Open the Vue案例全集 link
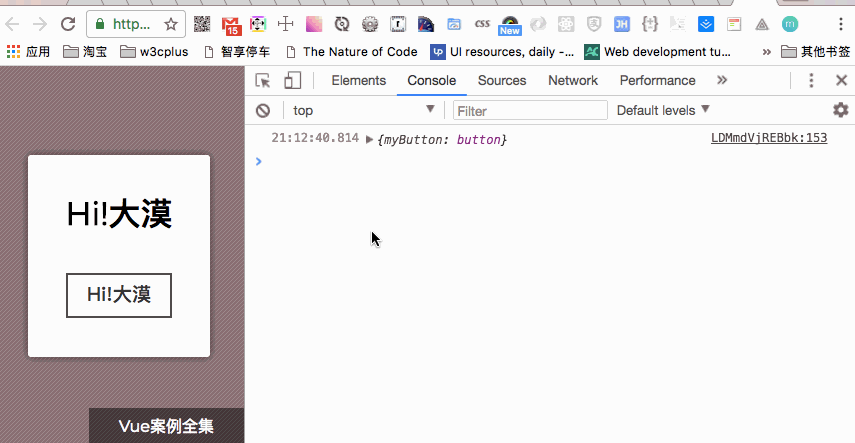 tap(166, 426)
